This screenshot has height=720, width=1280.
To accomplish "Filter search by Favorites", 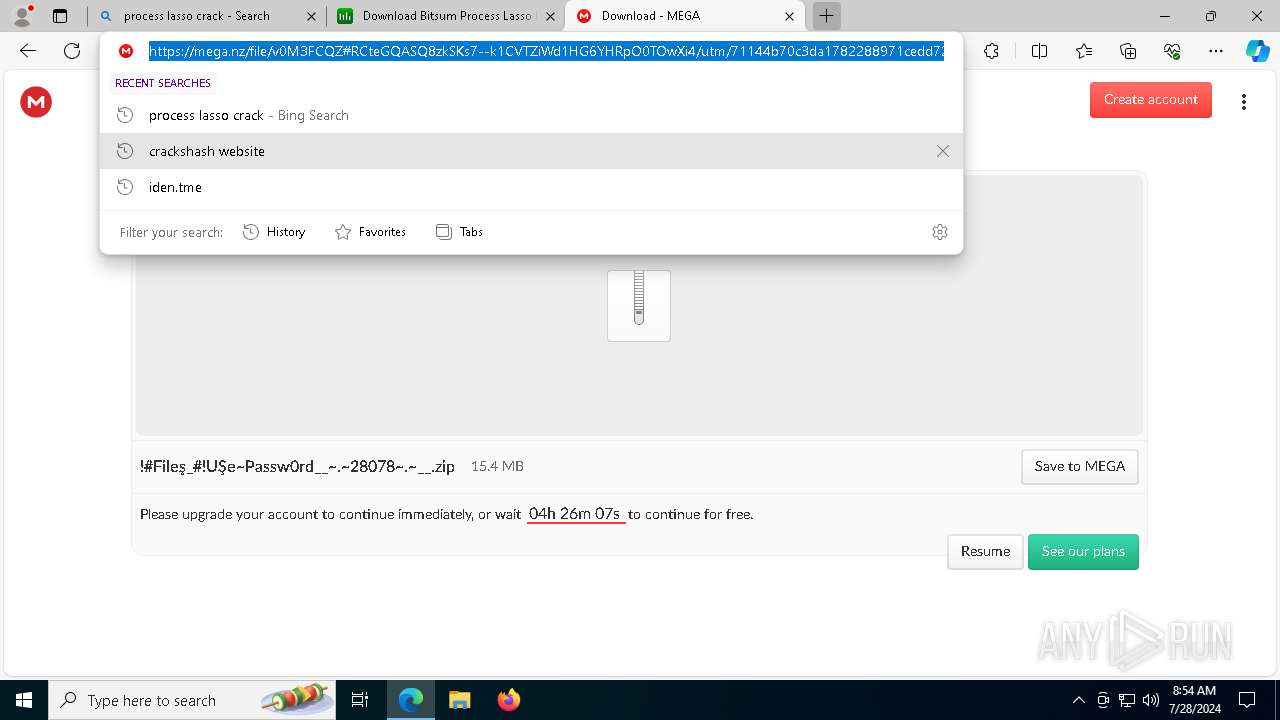I will click(370, 232).
